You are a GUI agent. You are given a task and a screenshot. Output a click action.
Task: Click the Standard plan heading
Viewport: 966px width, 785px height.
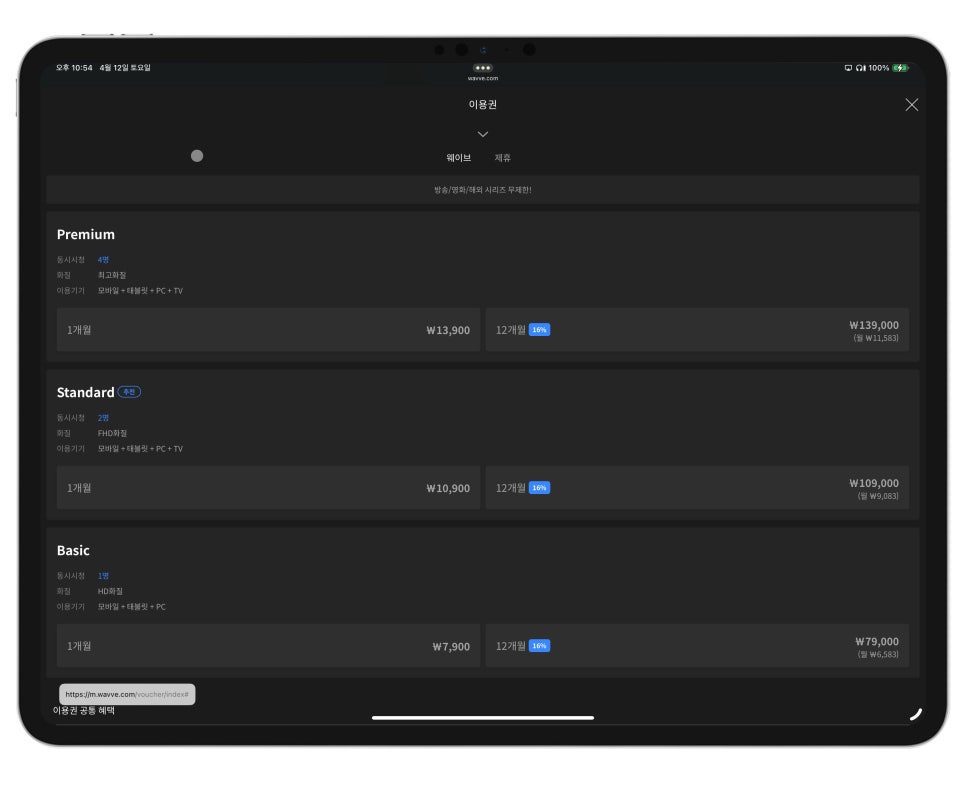[85, 392]
